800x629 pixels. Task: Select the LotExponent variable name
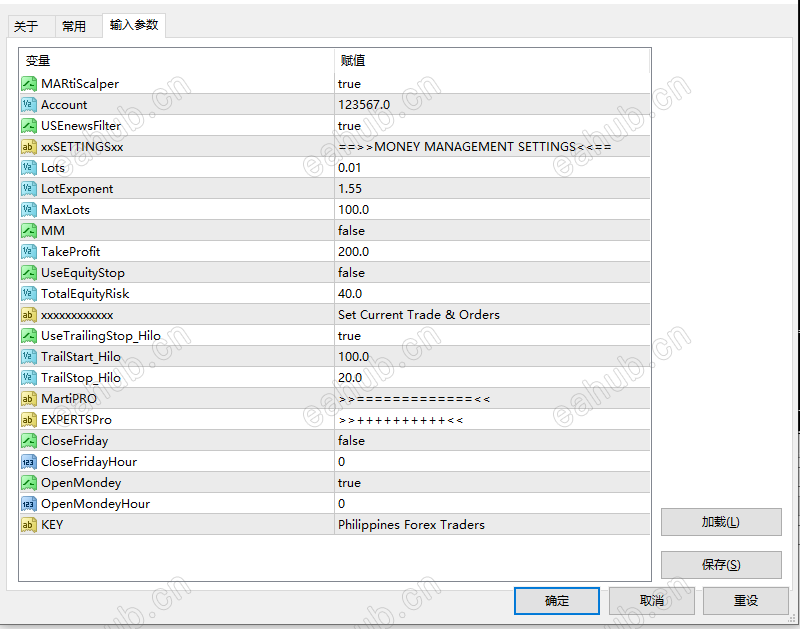(x=77, y=189)
